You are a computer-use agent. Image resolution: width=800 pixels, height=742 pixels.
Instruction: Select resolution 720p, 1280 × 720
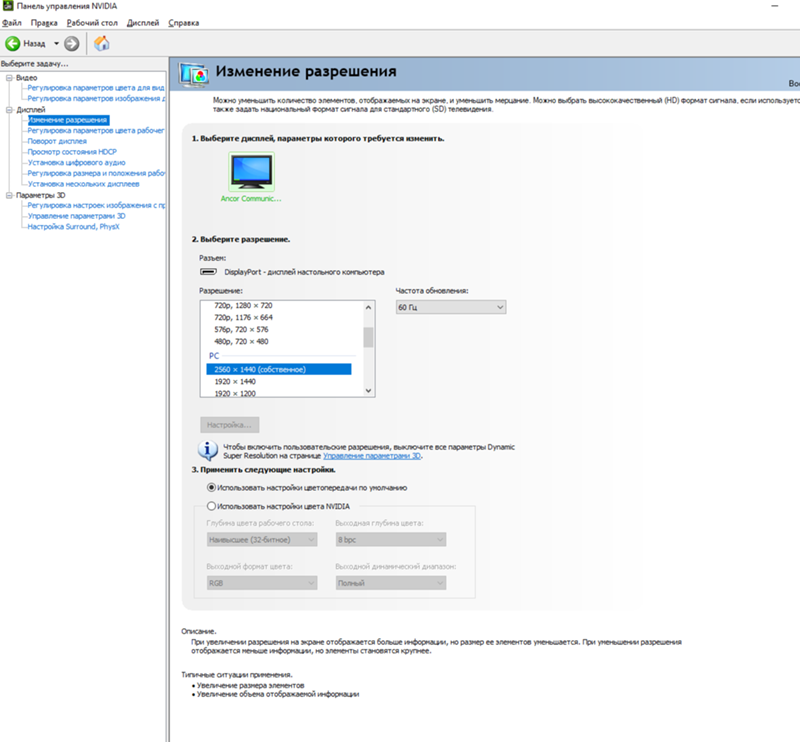tap(243, 306)
